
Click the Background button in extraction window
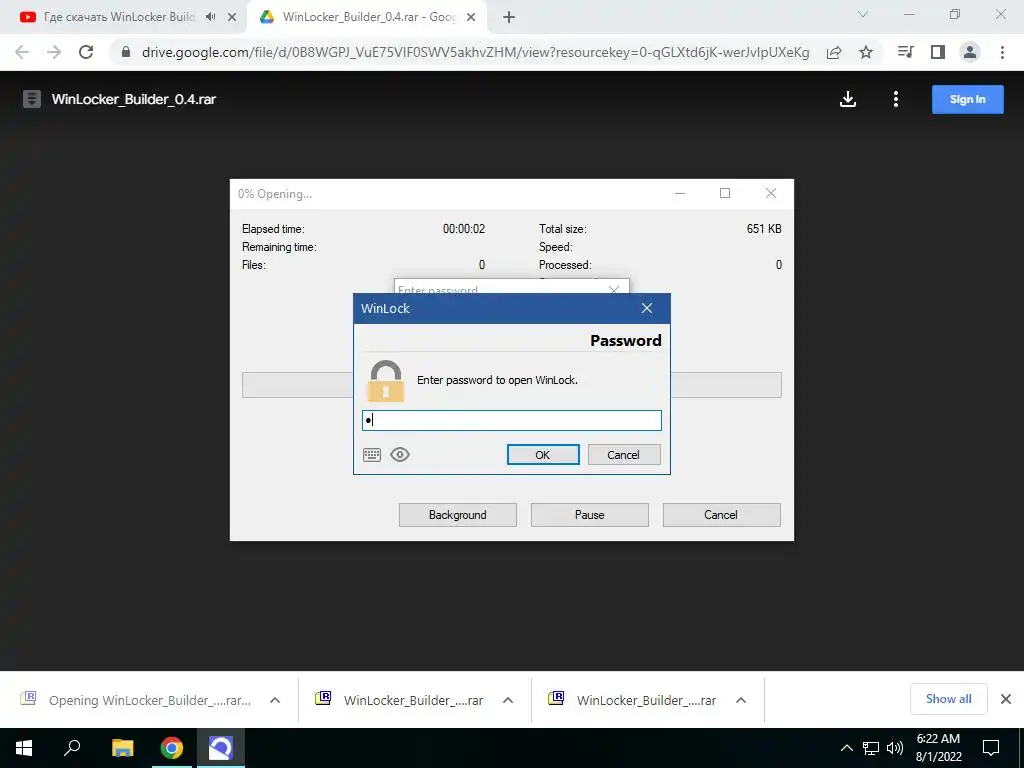(458, 515)
